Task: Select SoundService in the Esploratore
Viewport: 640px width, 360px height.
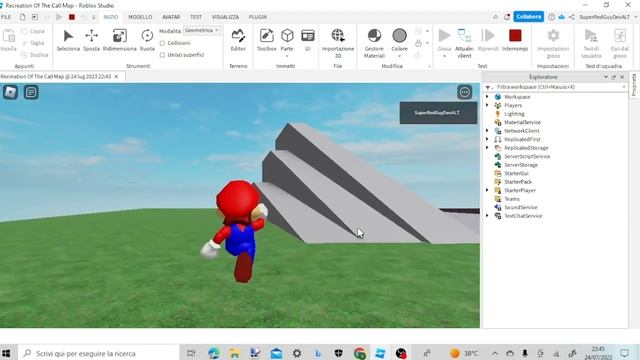Action: [x=520, y=207]
